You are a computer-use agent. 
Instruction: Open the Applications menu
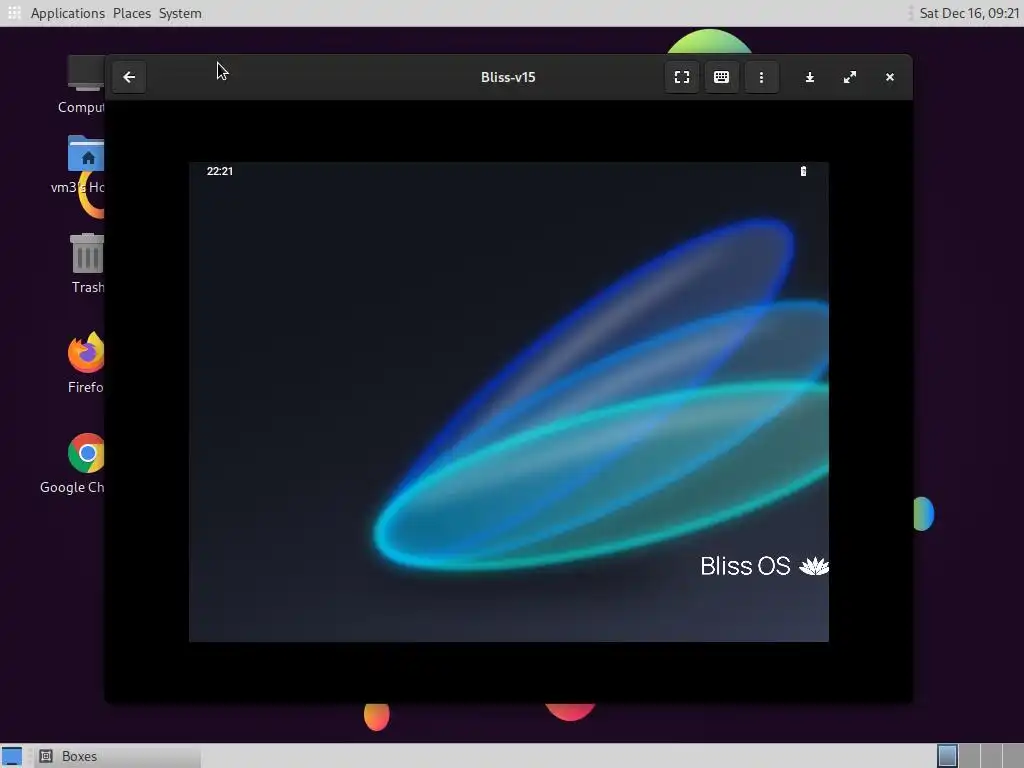point(67,13)
